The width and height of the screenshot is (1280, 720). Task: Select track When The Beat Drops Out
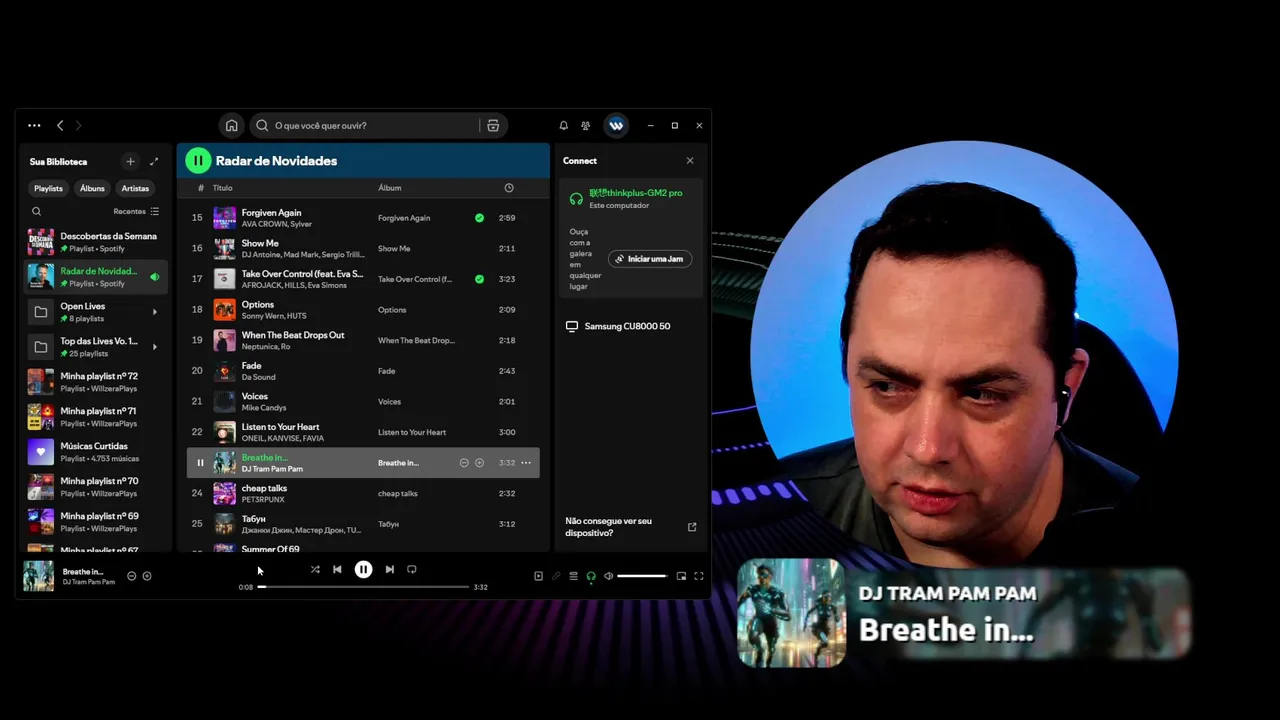[x=363, y=340]
